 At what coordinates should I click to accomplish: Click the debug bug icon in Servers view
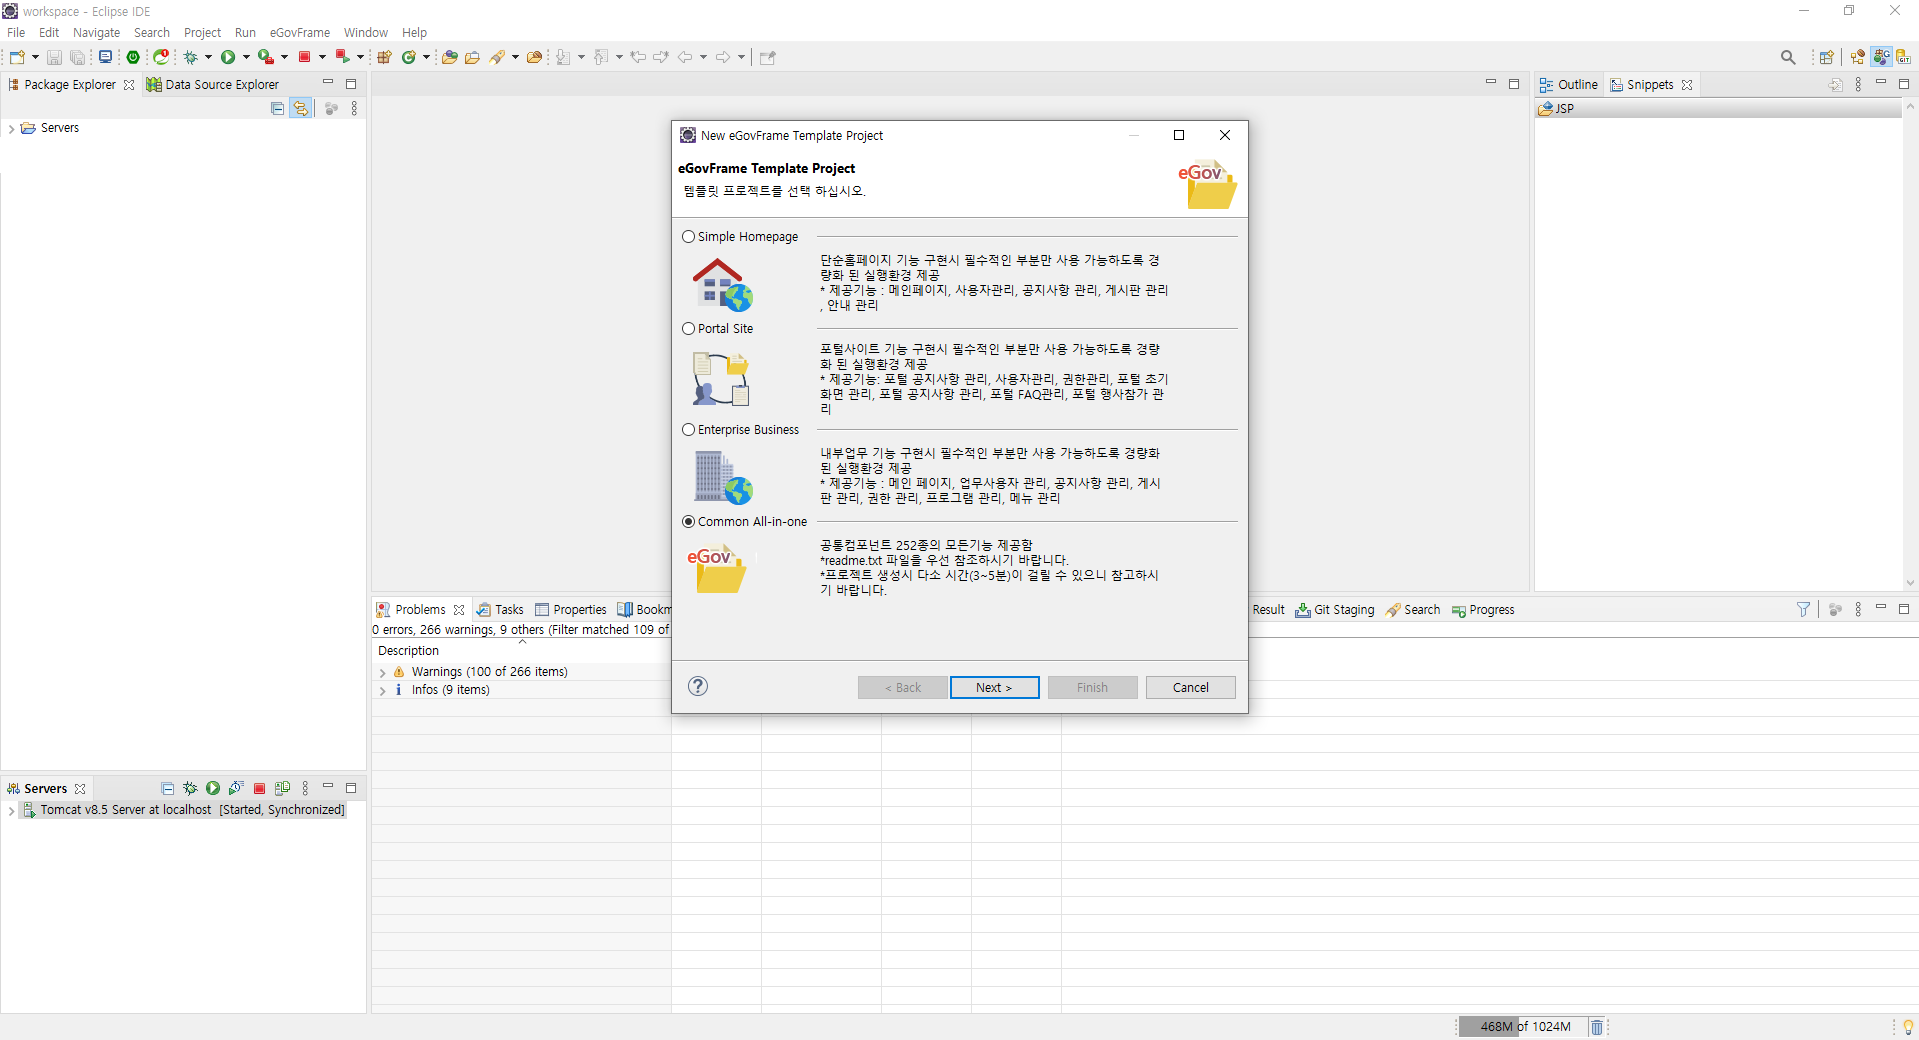click(190, 788)
